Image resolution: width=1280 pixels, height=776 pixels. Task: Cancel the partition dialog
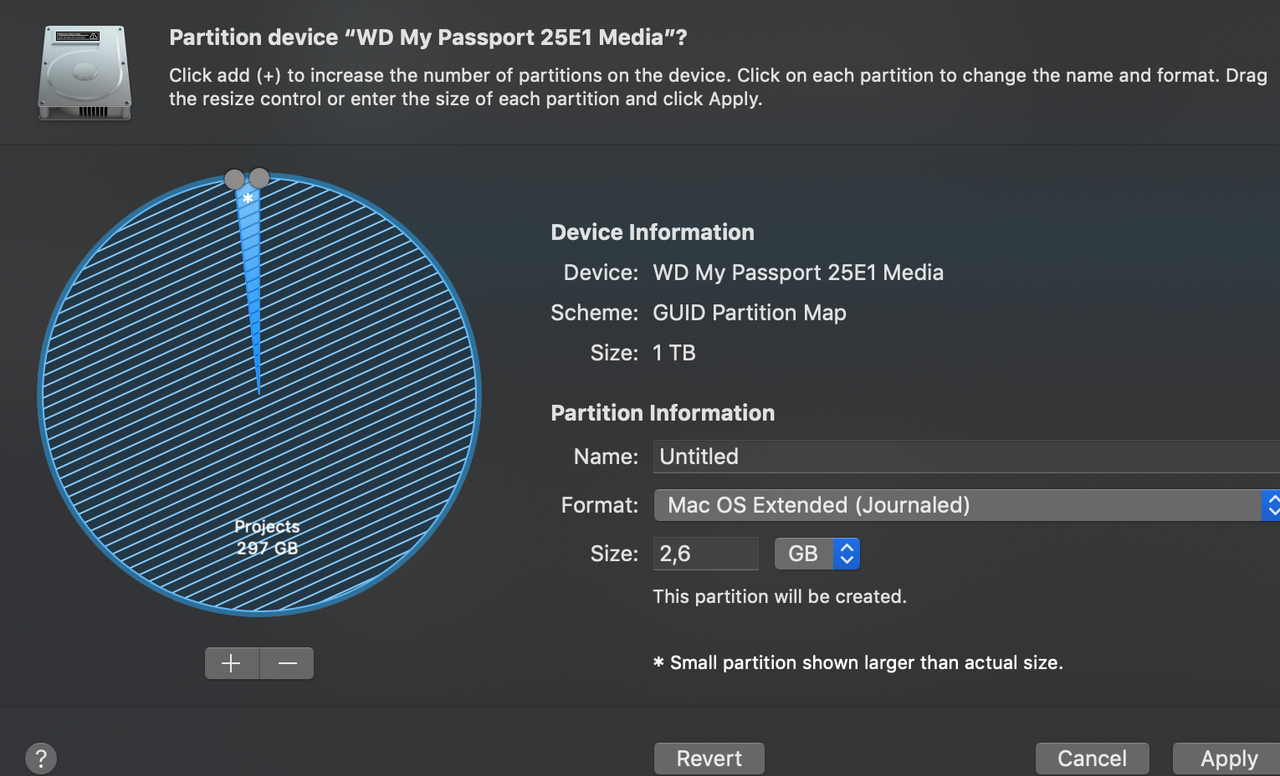click(x=1092, y=759)
